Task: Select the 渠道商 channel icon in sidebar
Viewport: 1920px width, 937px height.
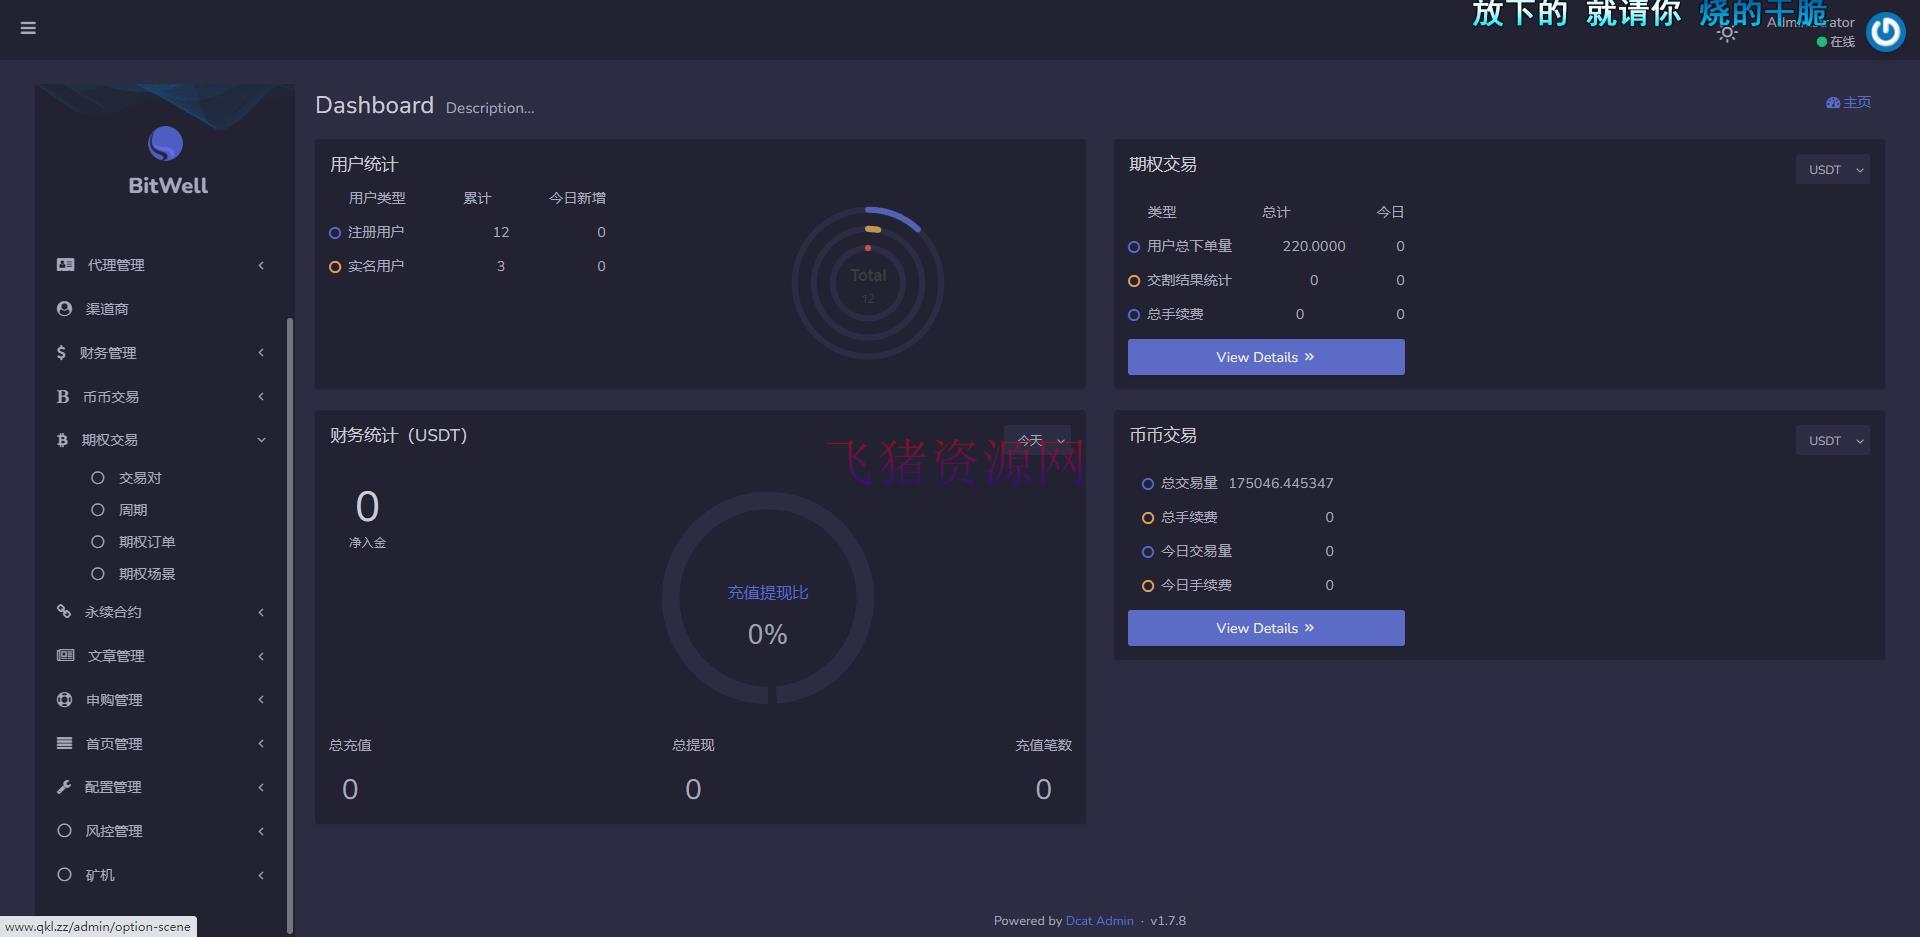Action: [64, 309]
